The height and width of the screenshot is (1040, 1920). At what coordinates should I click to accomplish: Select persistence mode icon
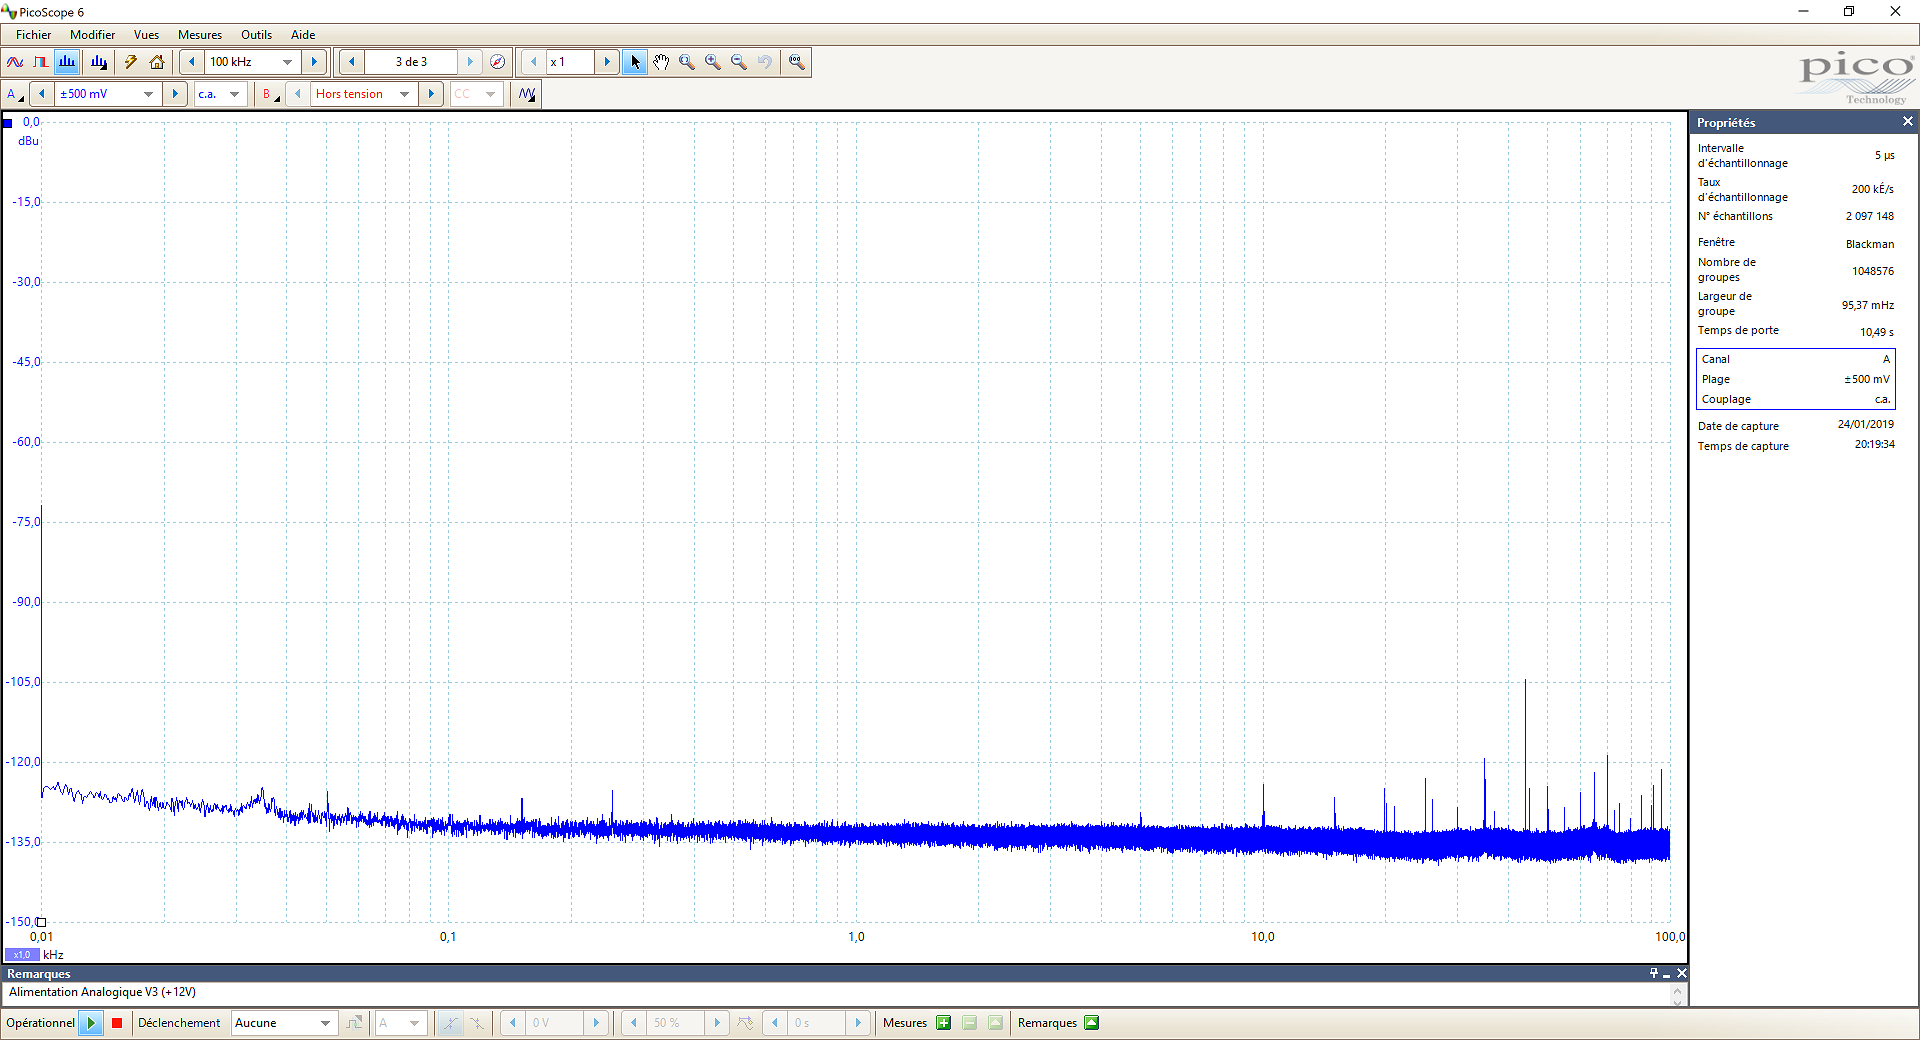click(x=41, y=62)
